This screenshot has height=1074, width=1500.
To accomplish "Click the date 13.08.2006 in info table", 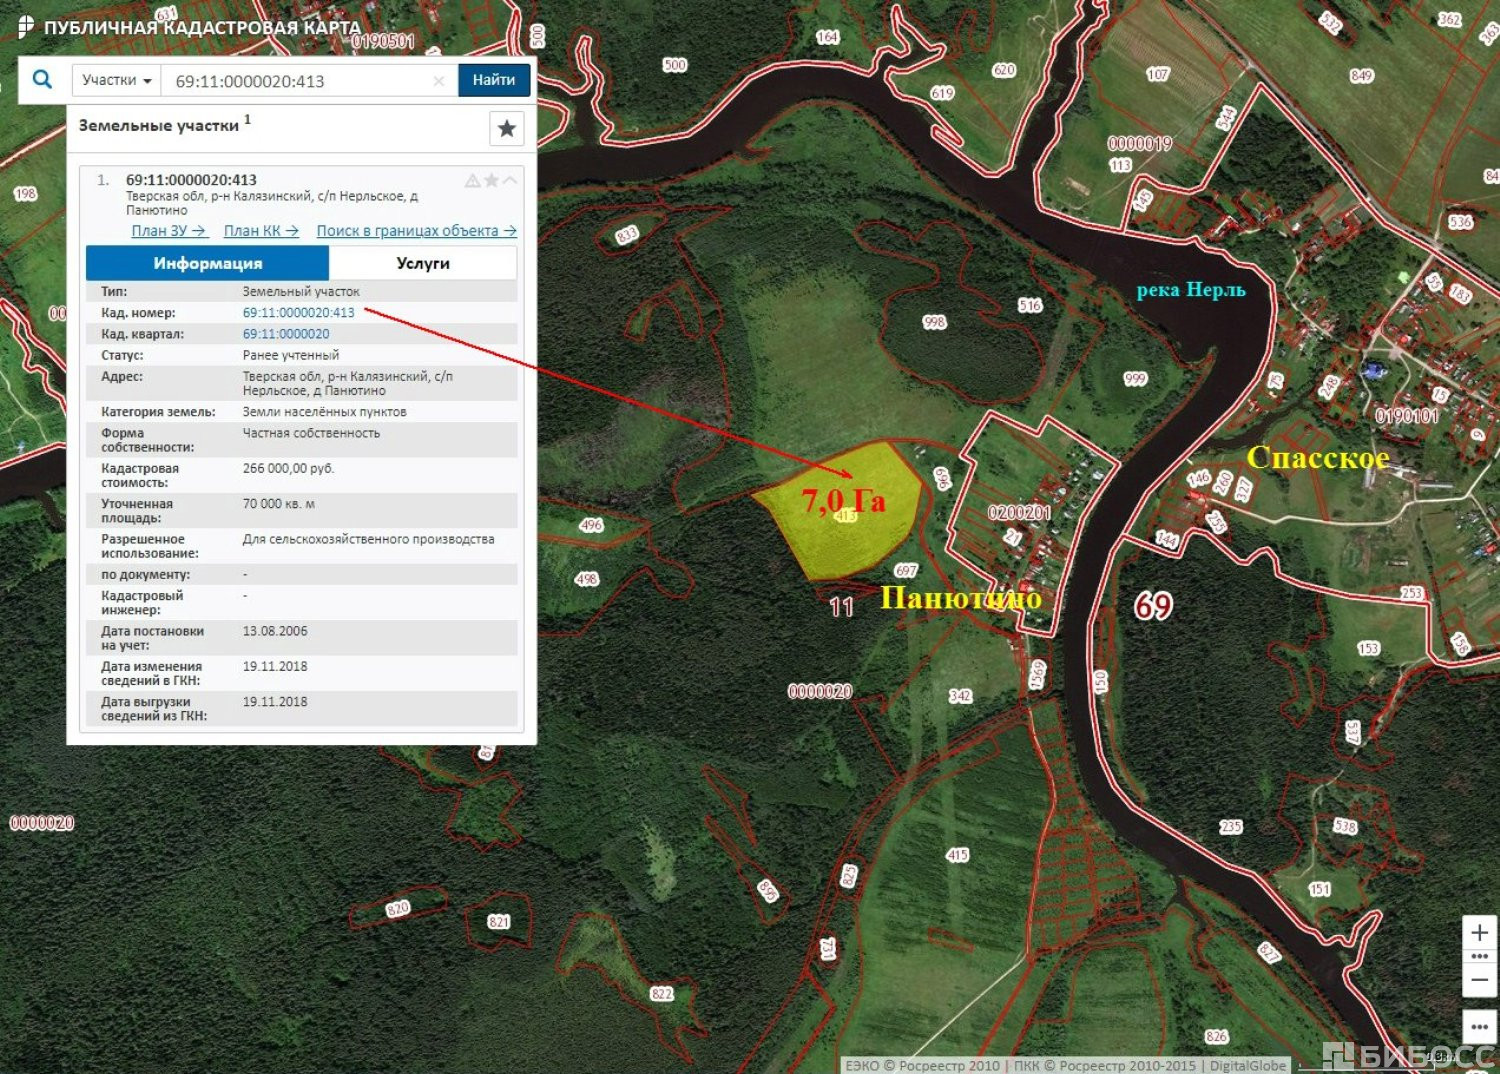I will 275,631.
